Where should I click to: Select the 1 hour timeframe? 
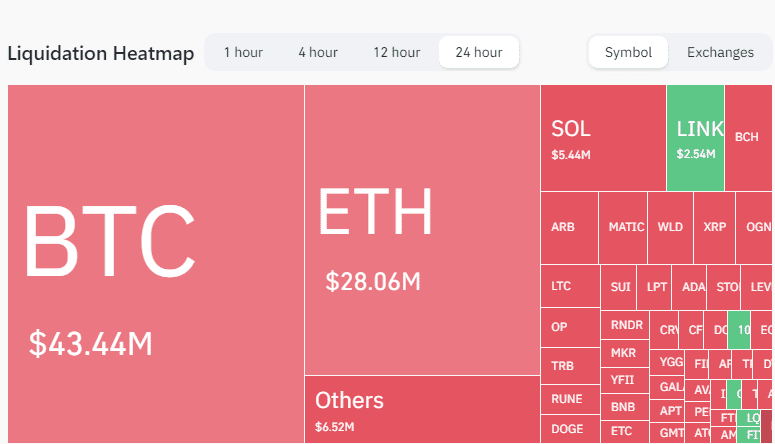[243, 52]
